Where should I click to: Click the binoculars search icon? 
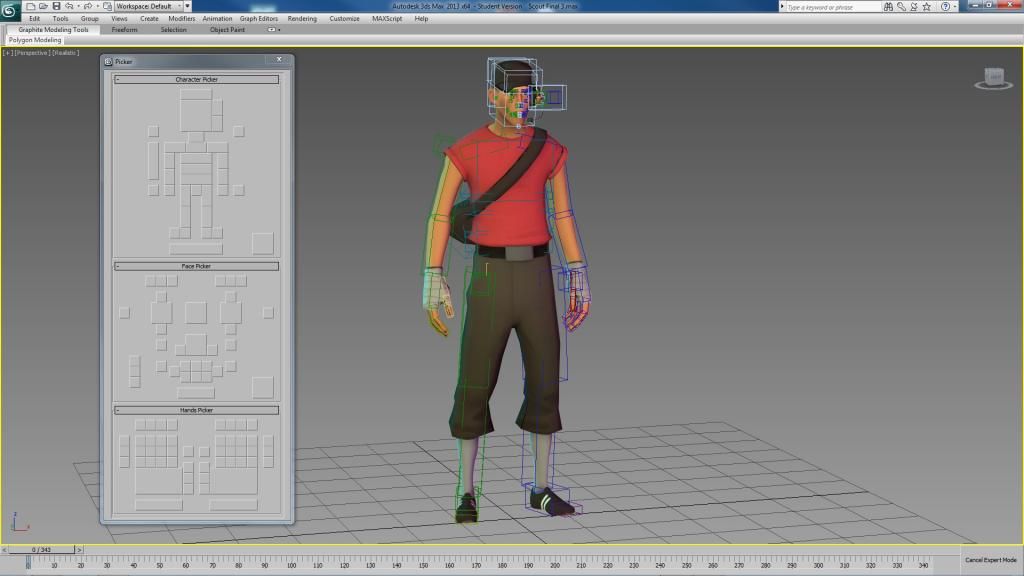click(x=888, y=7)
